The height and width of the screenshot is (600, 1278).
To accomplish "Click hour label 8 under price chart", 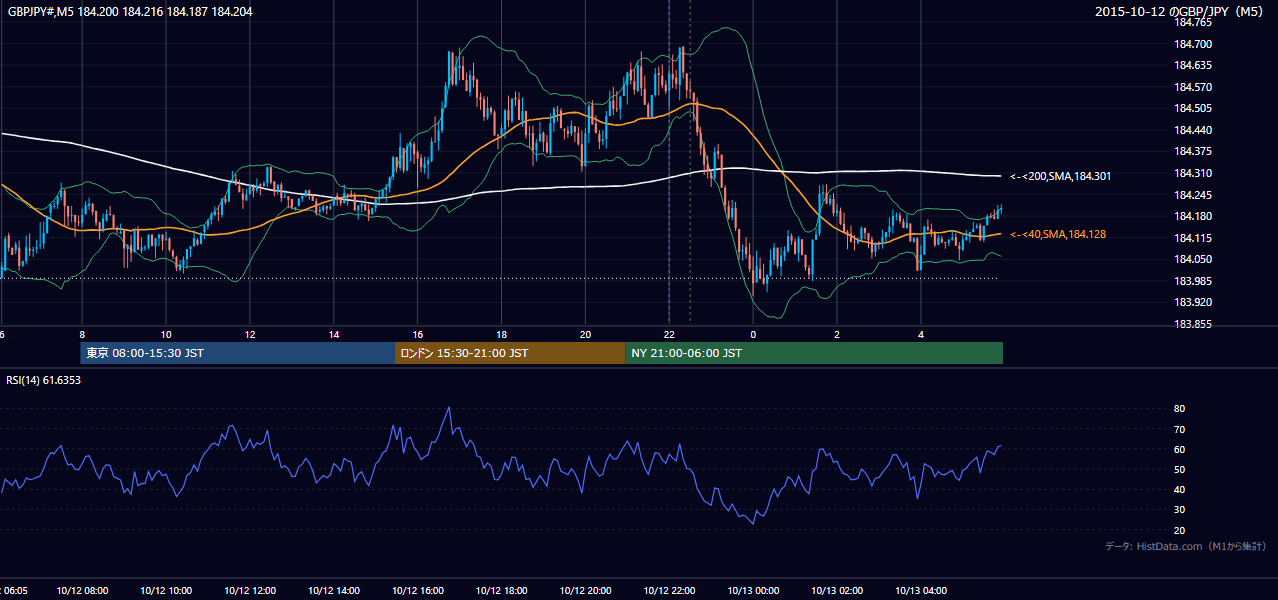I will click(82, 334).
